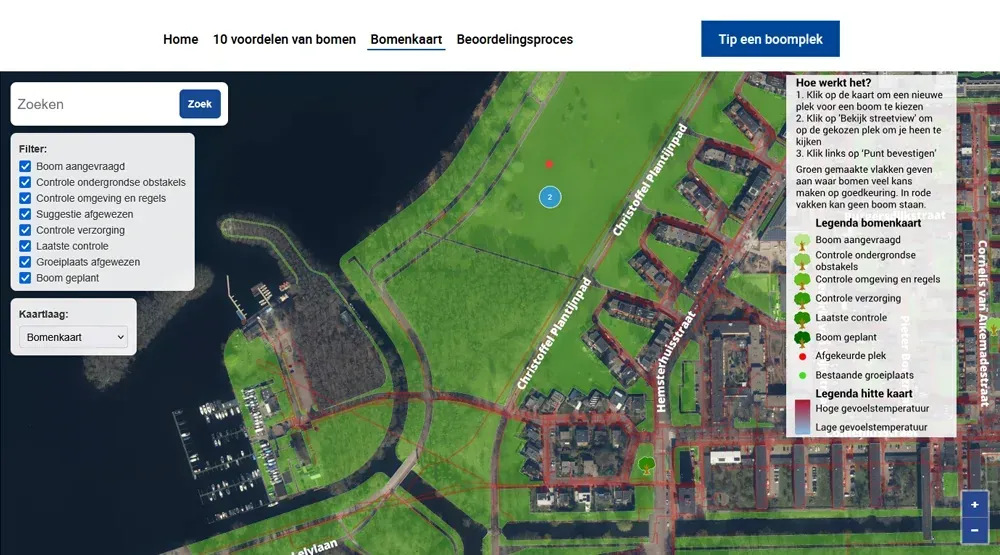Toggle Controle verzorging filter
Viewport: 1000px width, 555px height.
[25, 230]
